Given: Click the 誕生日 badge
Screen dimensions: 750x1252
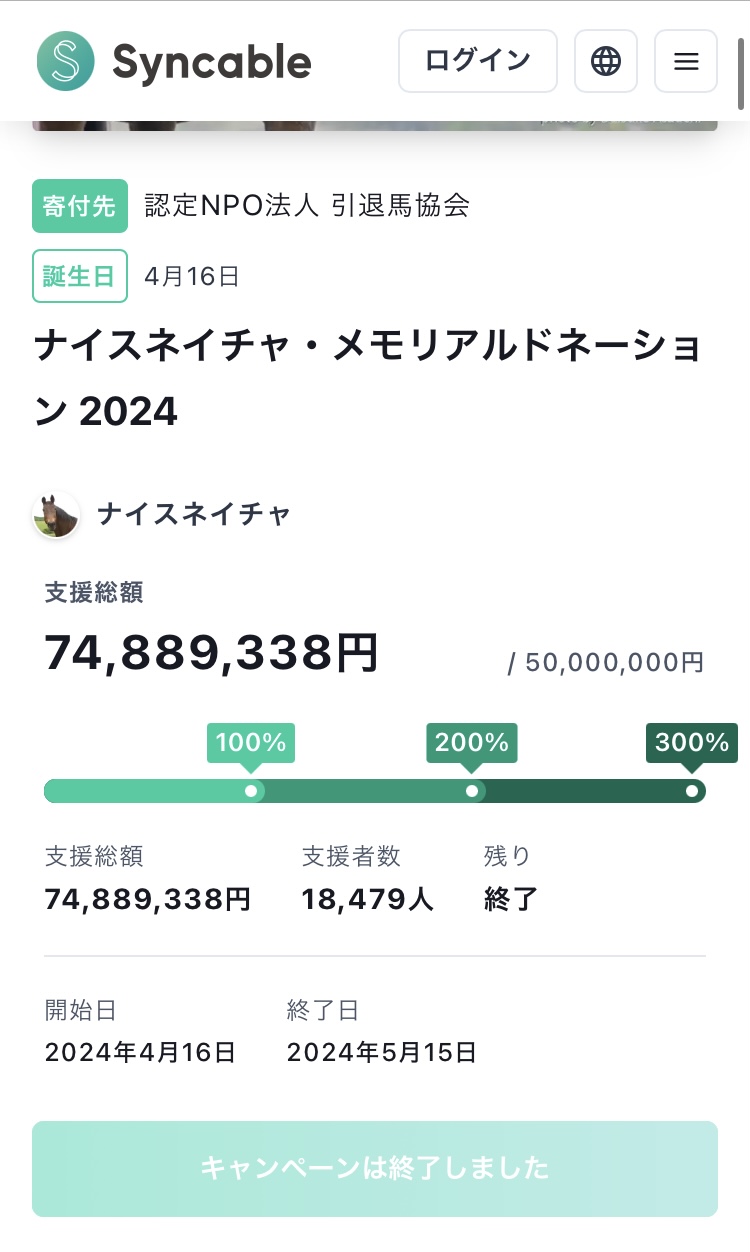Looking at the screenshot, I should point(80,276).
